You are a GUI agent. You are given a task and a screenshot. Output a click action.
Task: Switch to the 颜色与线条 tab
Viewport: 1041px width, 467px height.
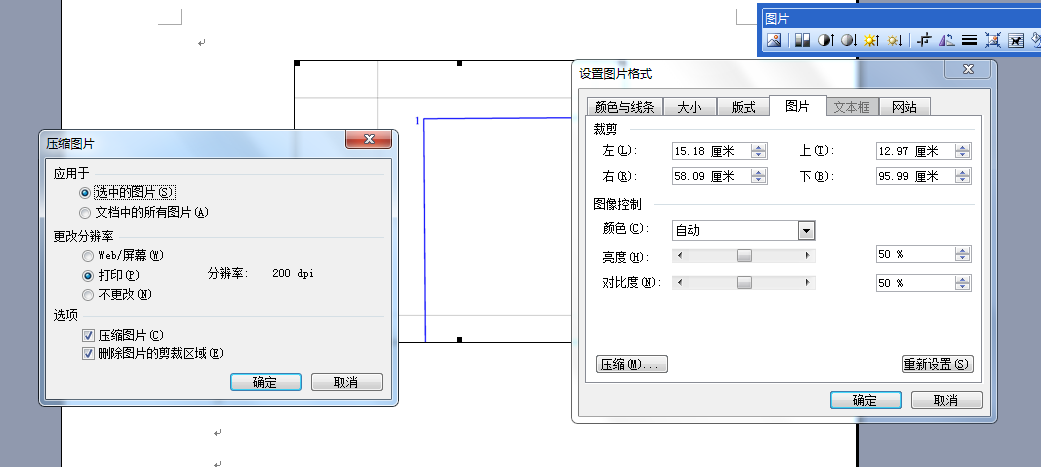tap(625, 107)
